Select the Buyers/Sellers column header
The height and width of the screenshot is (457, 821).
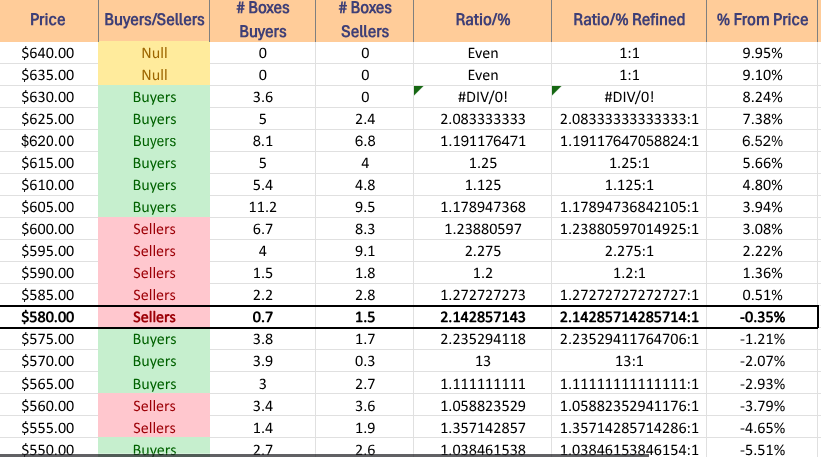click(154, 20)
